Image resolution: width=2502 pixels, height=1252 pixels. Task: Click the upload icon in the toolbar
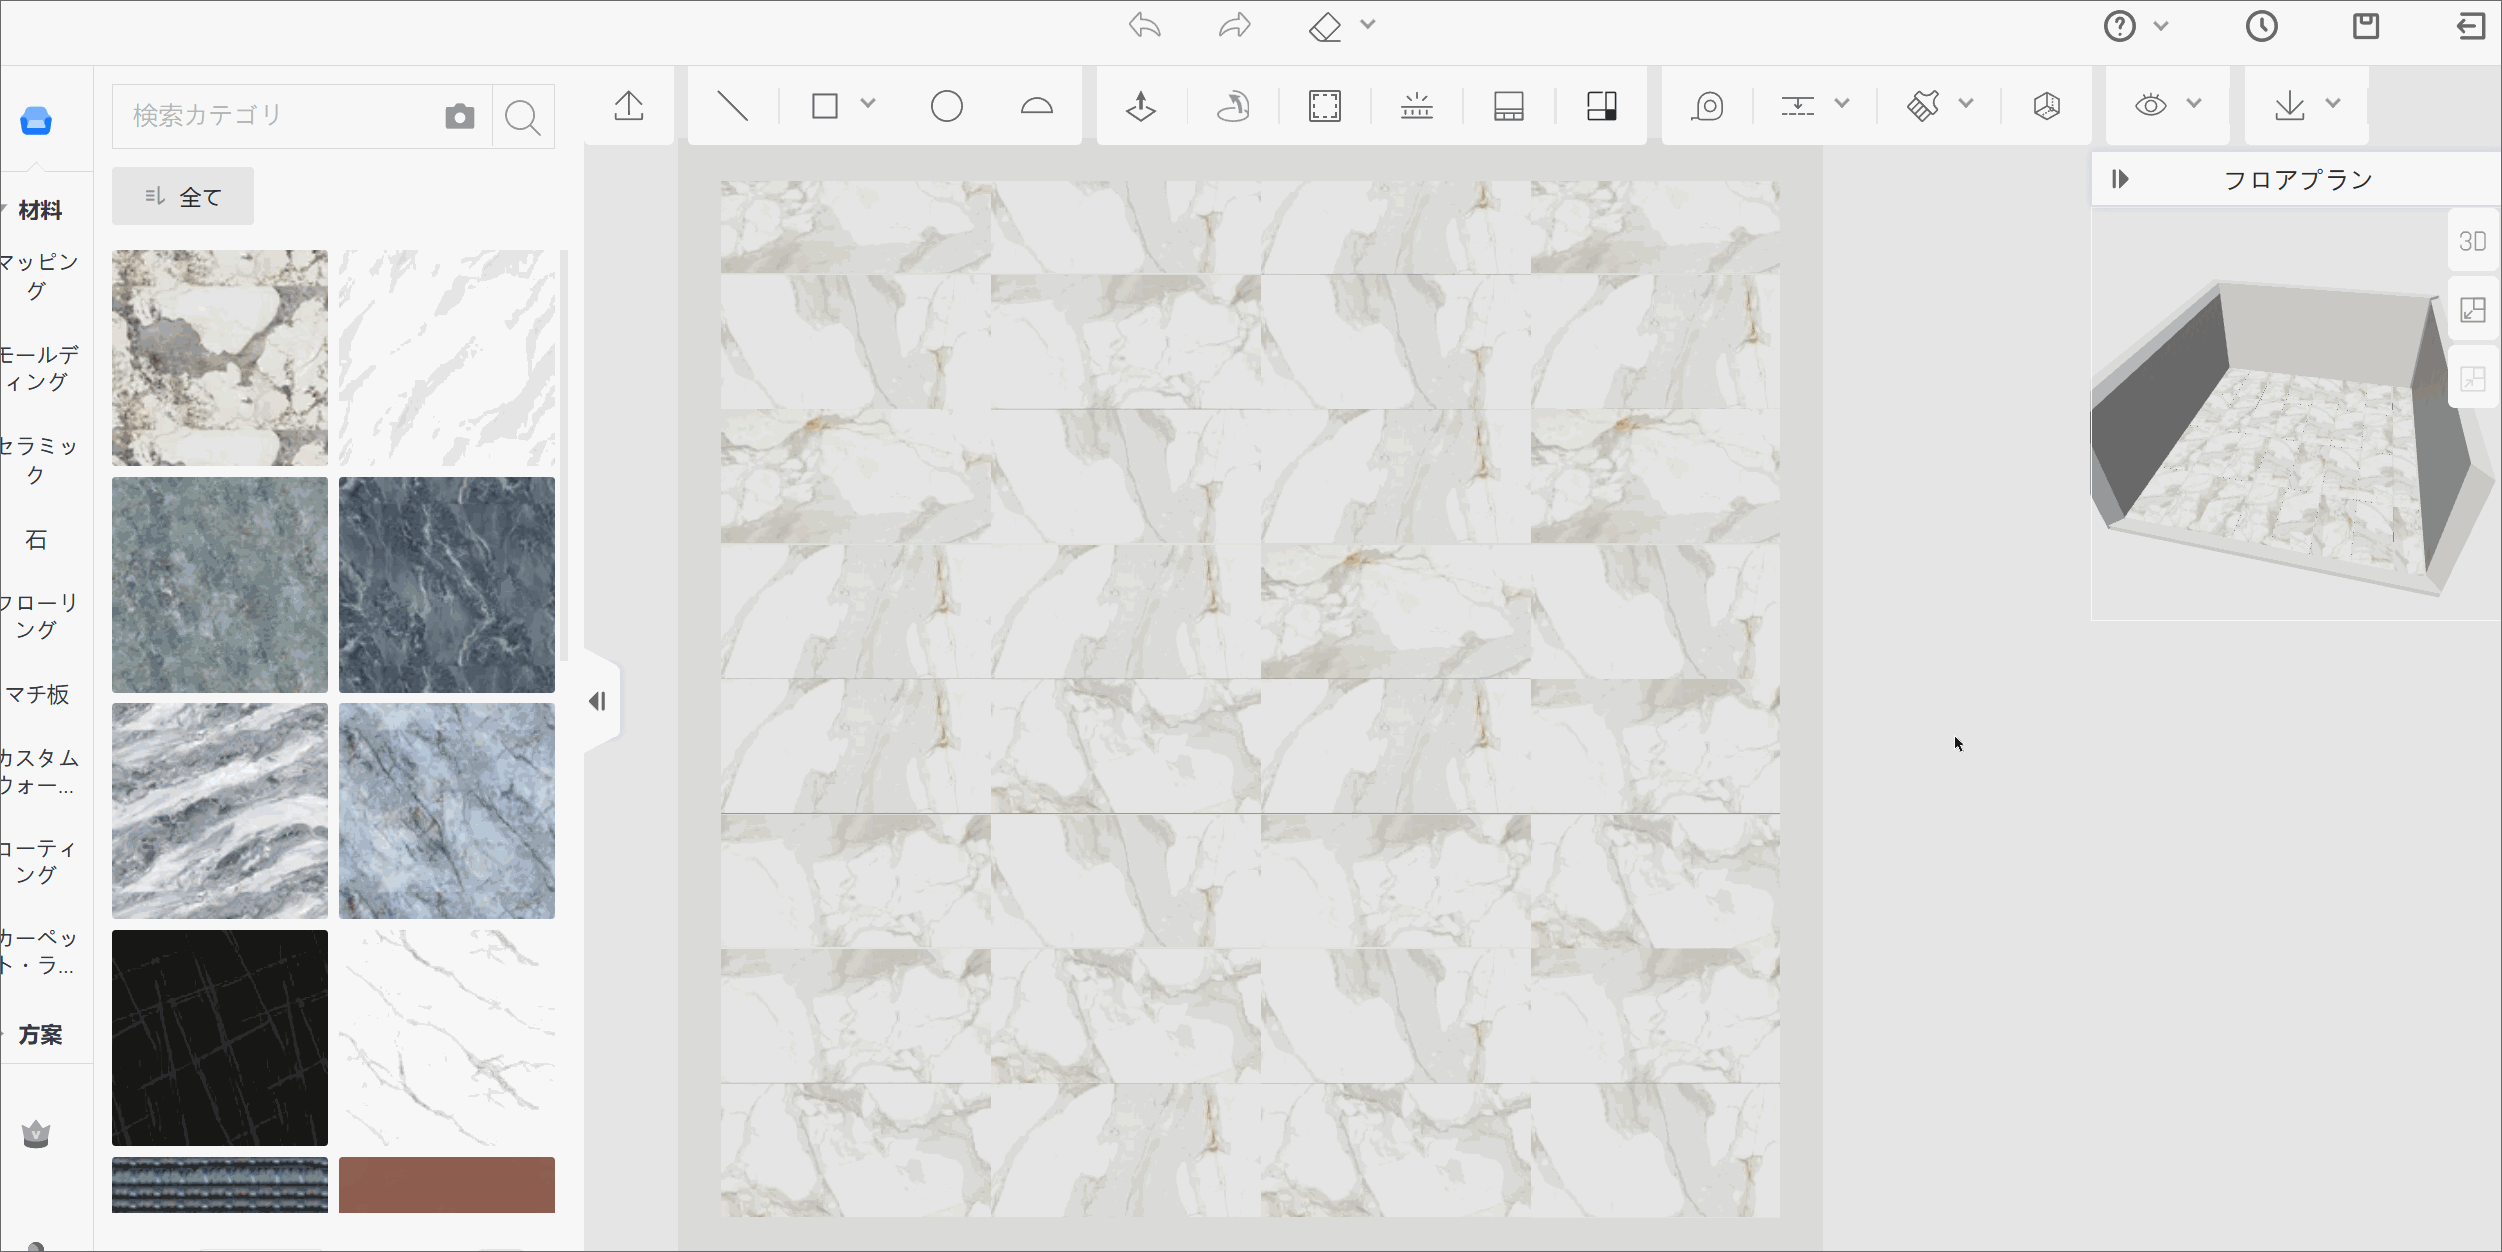click(x=629, y=106)
